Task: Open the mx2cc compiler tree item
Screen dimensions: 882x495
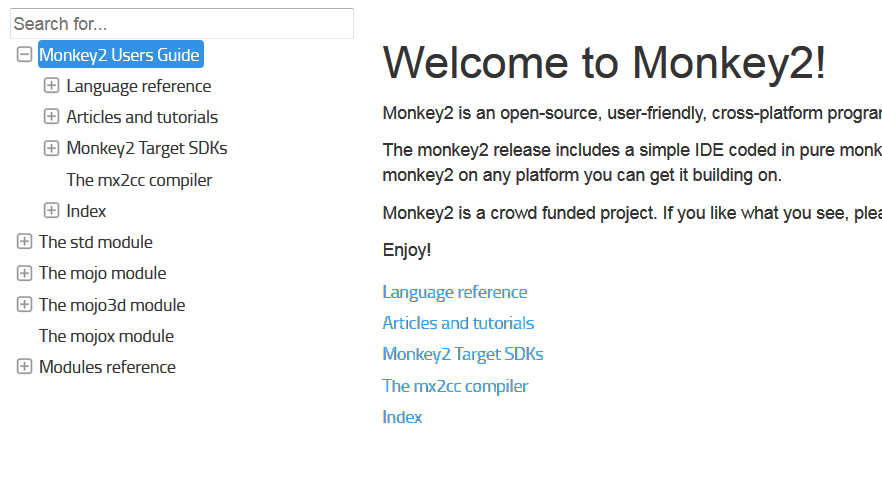Action: (139, 180)
